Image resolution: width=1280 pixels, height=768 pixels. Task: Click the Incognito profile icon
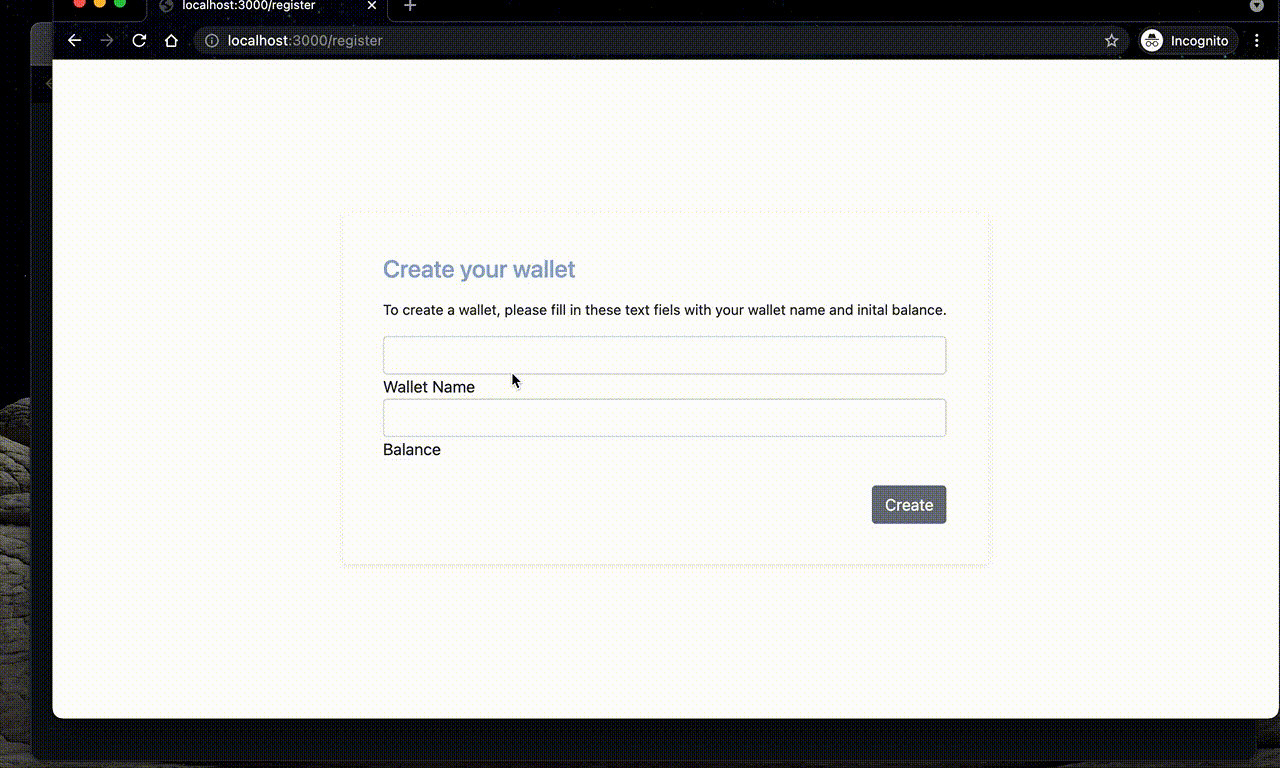click(x=1152, y=41)
